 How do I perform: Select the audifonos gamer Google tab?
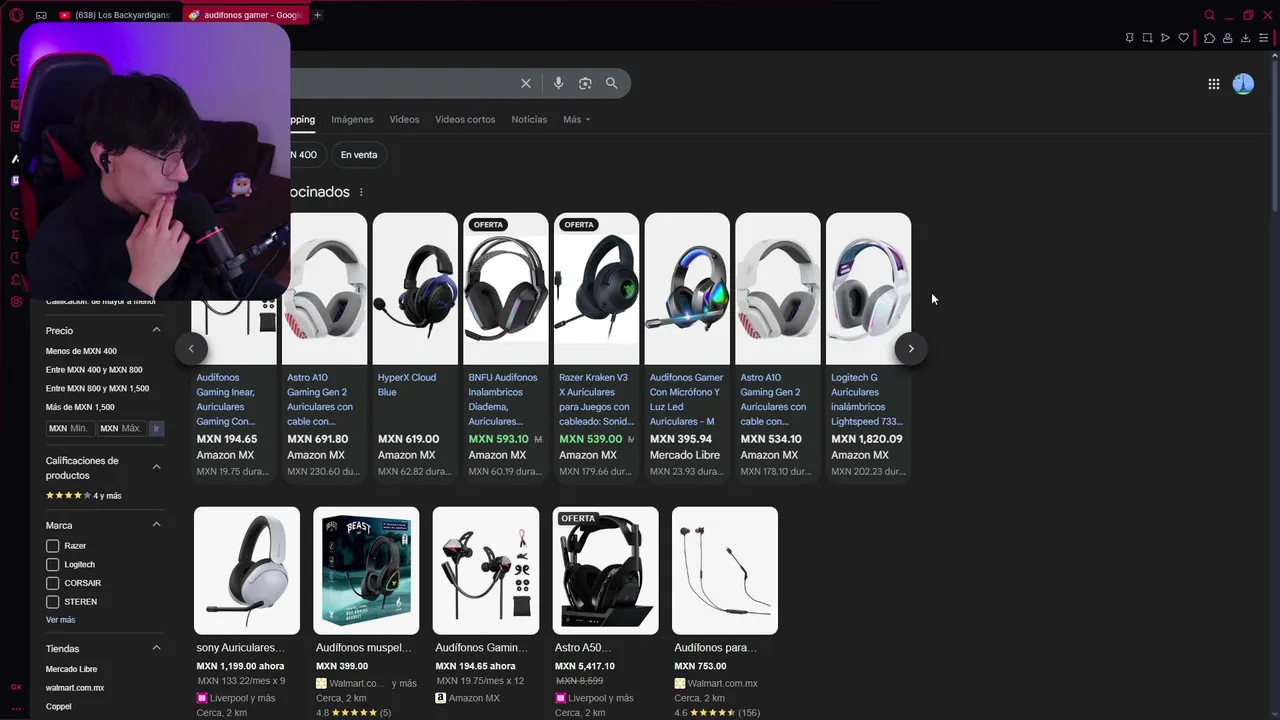click(x=245, y=15)
